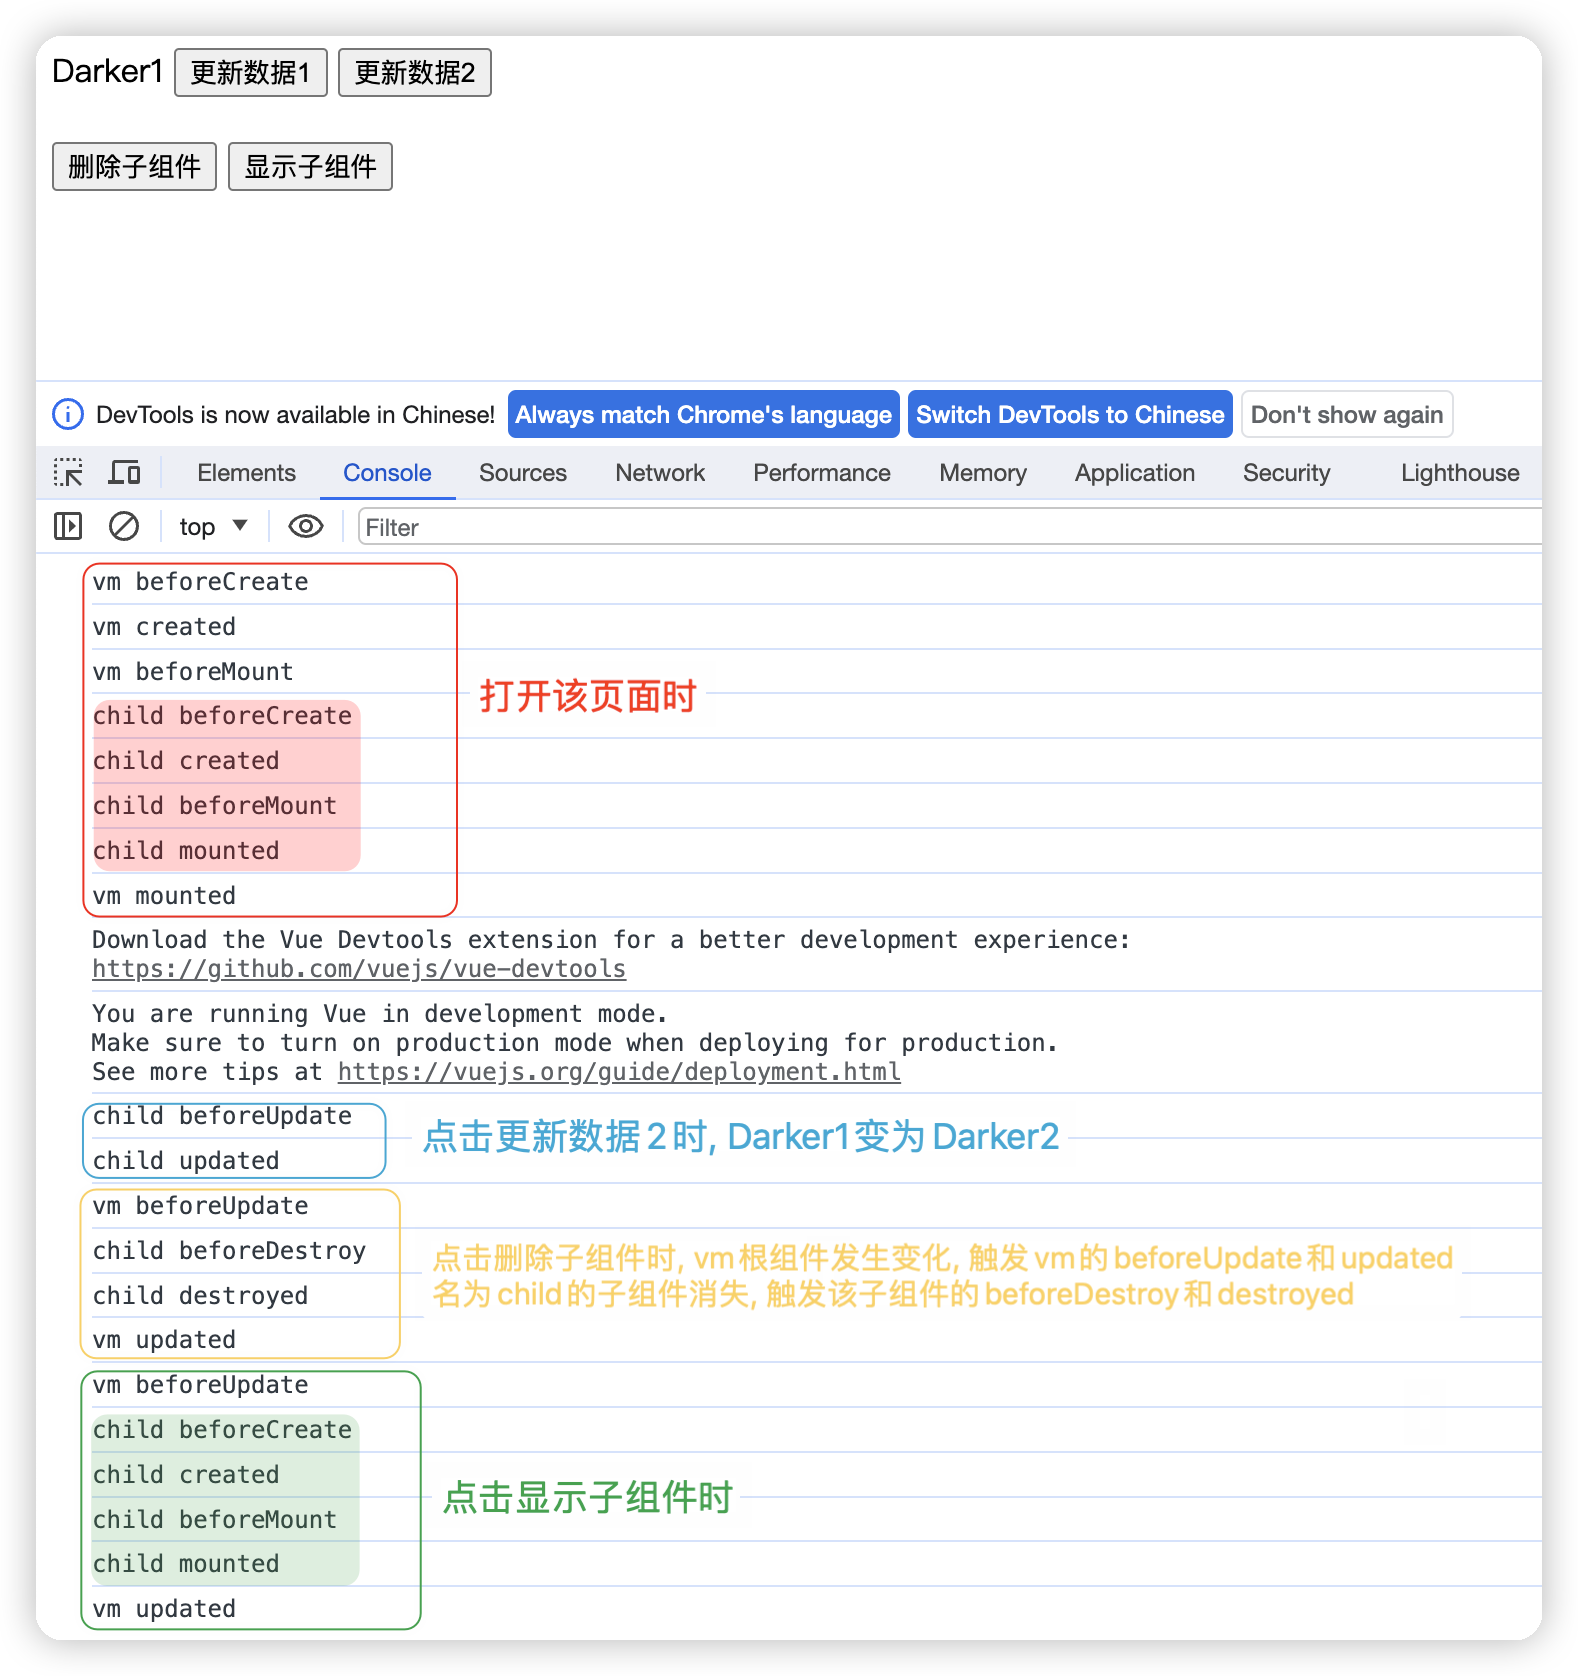Click the info icon in the notification bar

(x=68, y=415)
